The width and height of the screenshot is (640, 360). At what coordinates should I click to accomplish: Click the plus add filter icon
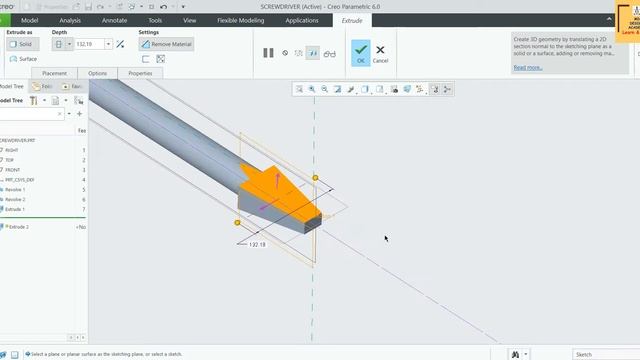coord(80,114)
